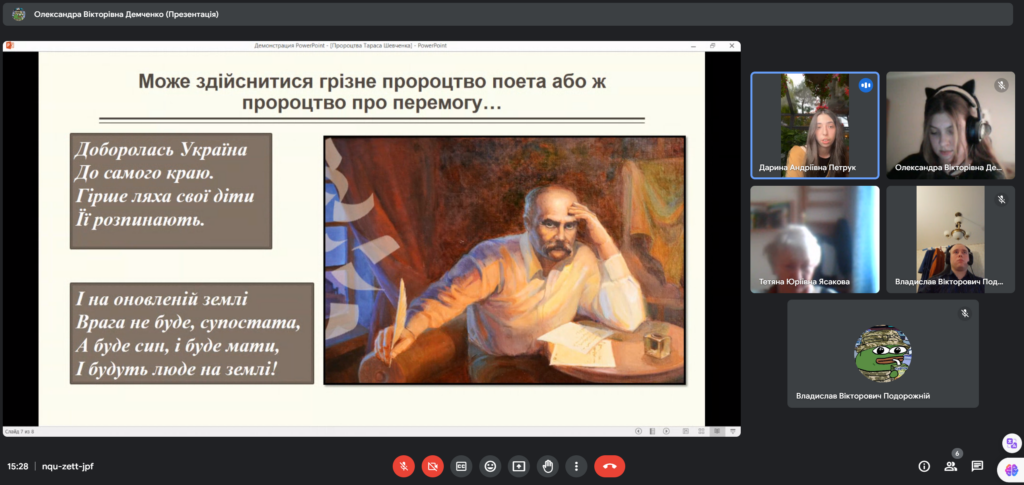Image resolution: width=1024 pixels, height=485 pixels.
Task: Click the presenter avatar in top bar
Action: click(18, 14)
